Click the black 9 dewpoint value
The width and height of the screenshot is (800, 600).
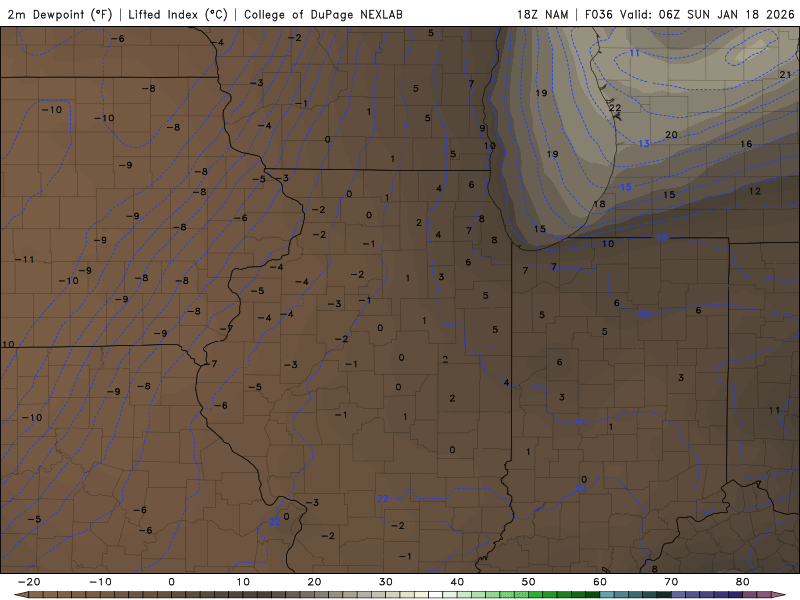[482, 128]
